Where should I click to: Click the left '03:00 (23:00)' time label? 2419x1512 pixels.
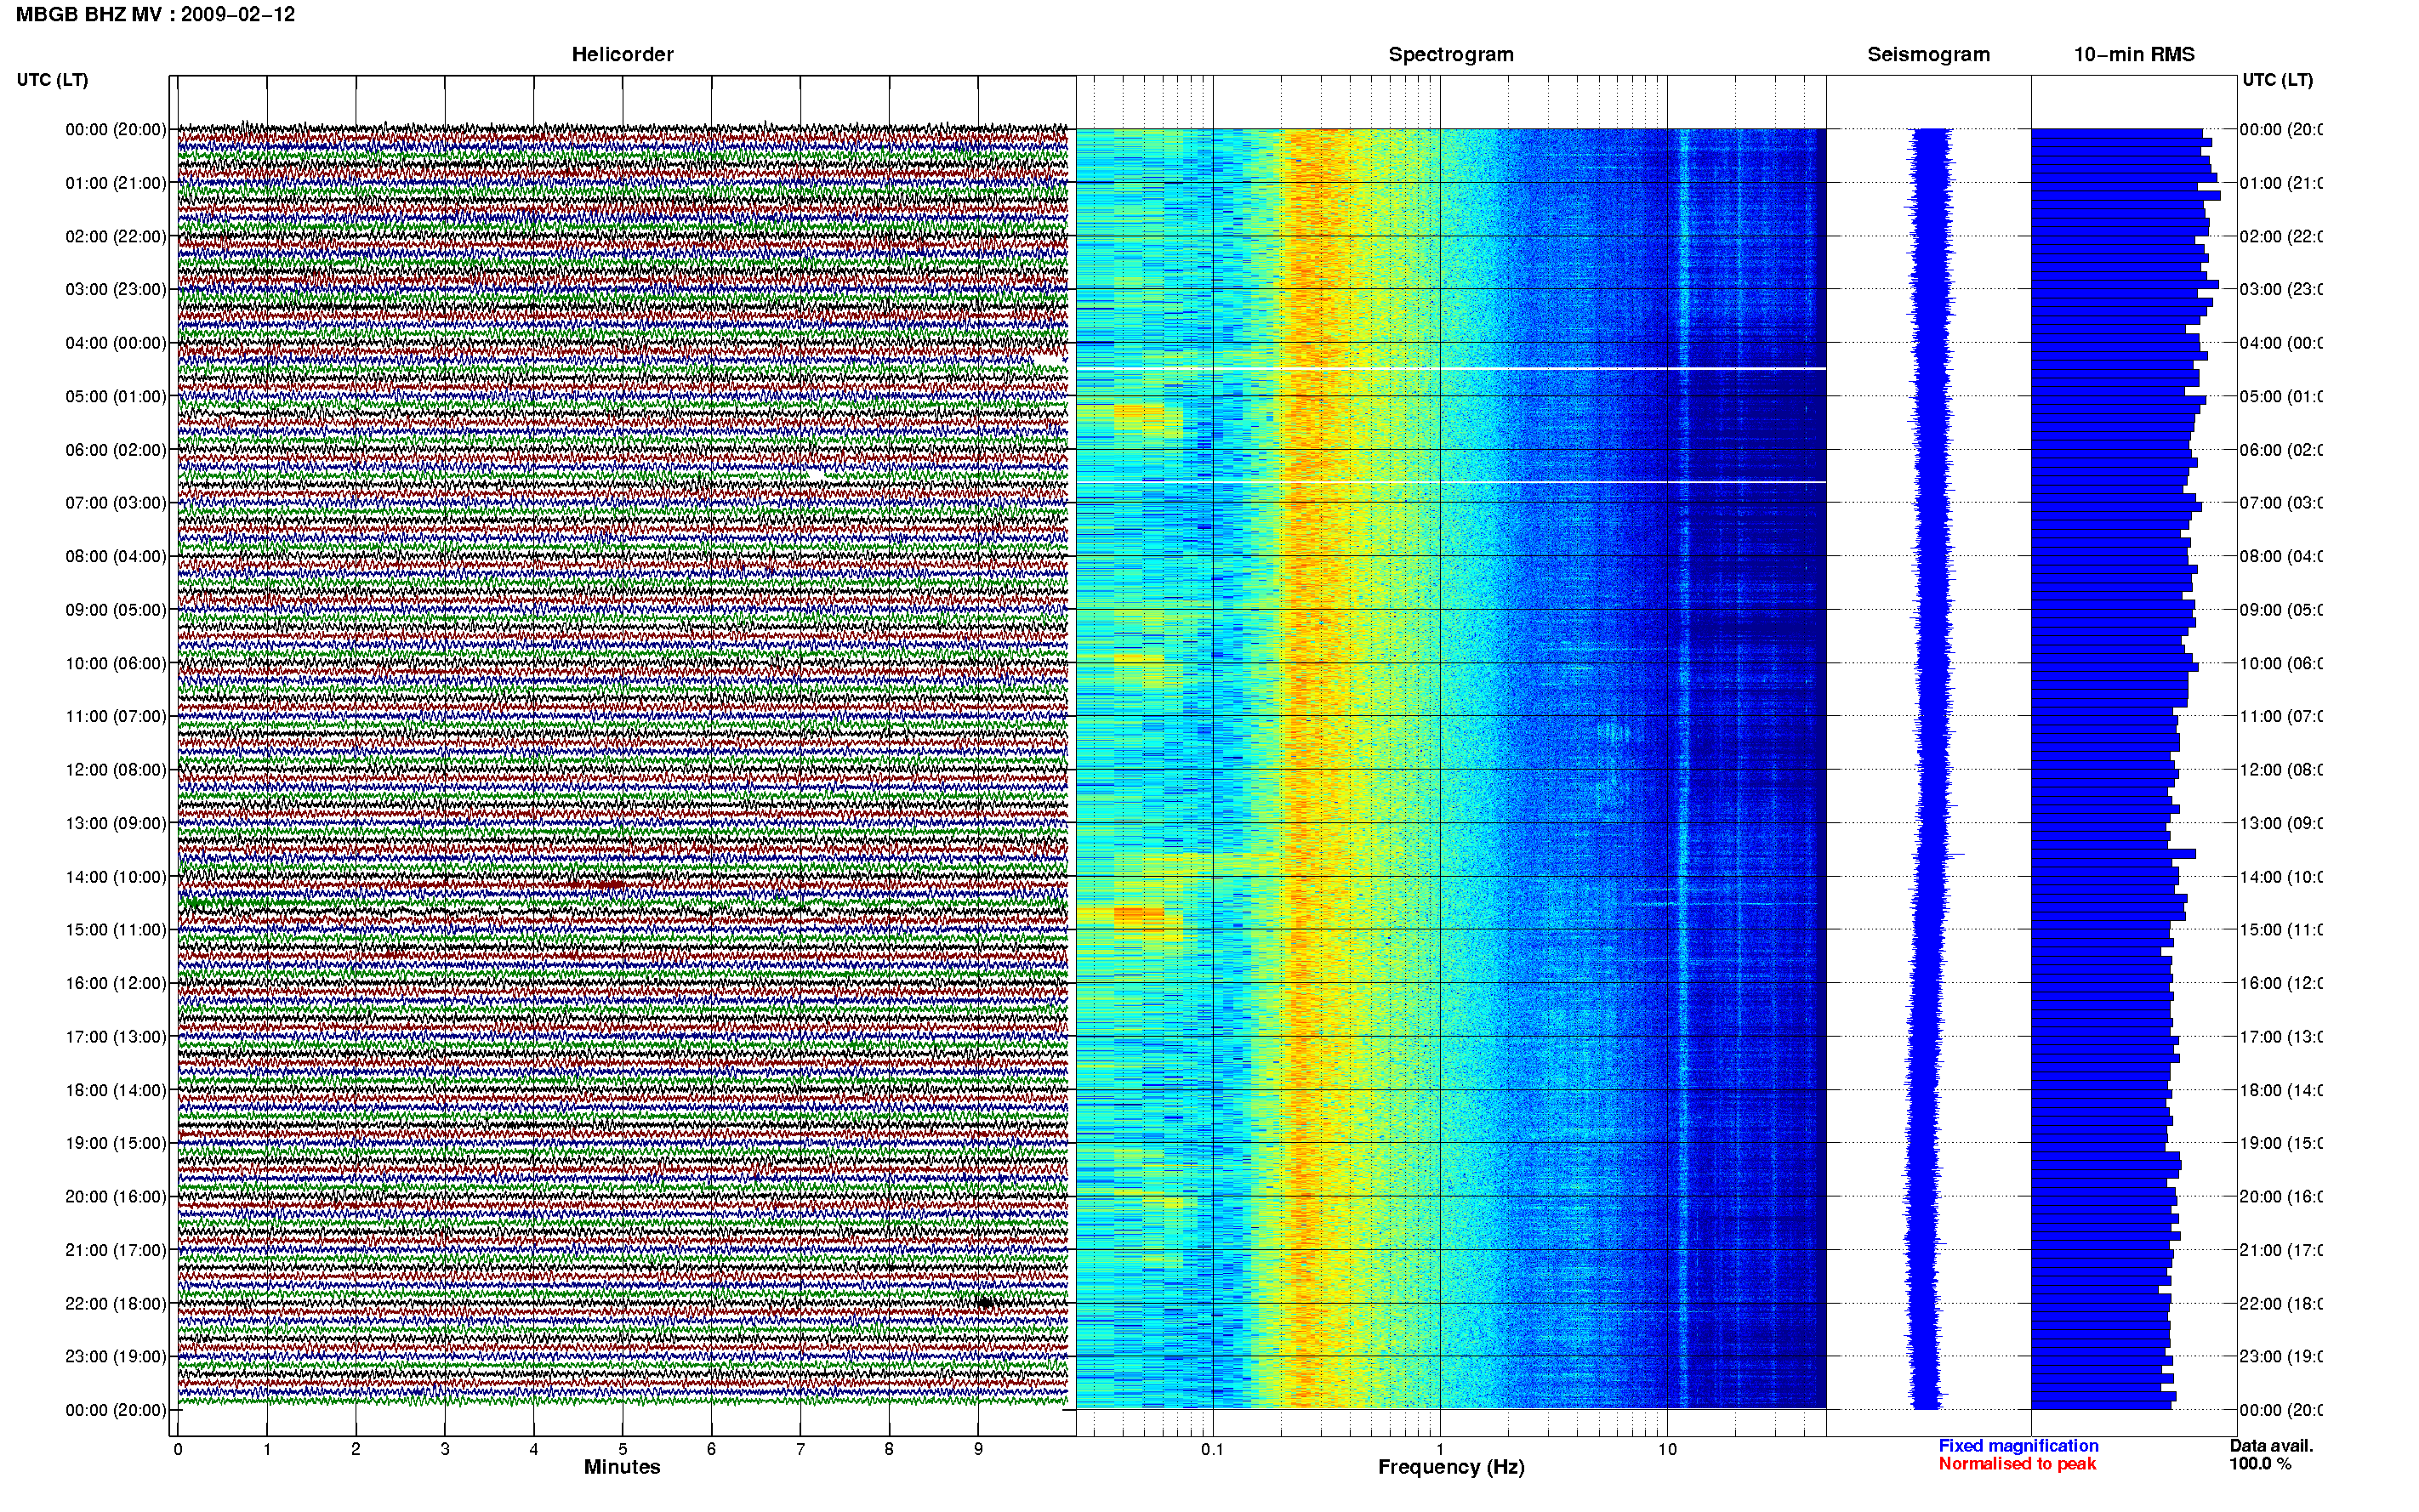[x=116, y=289]
